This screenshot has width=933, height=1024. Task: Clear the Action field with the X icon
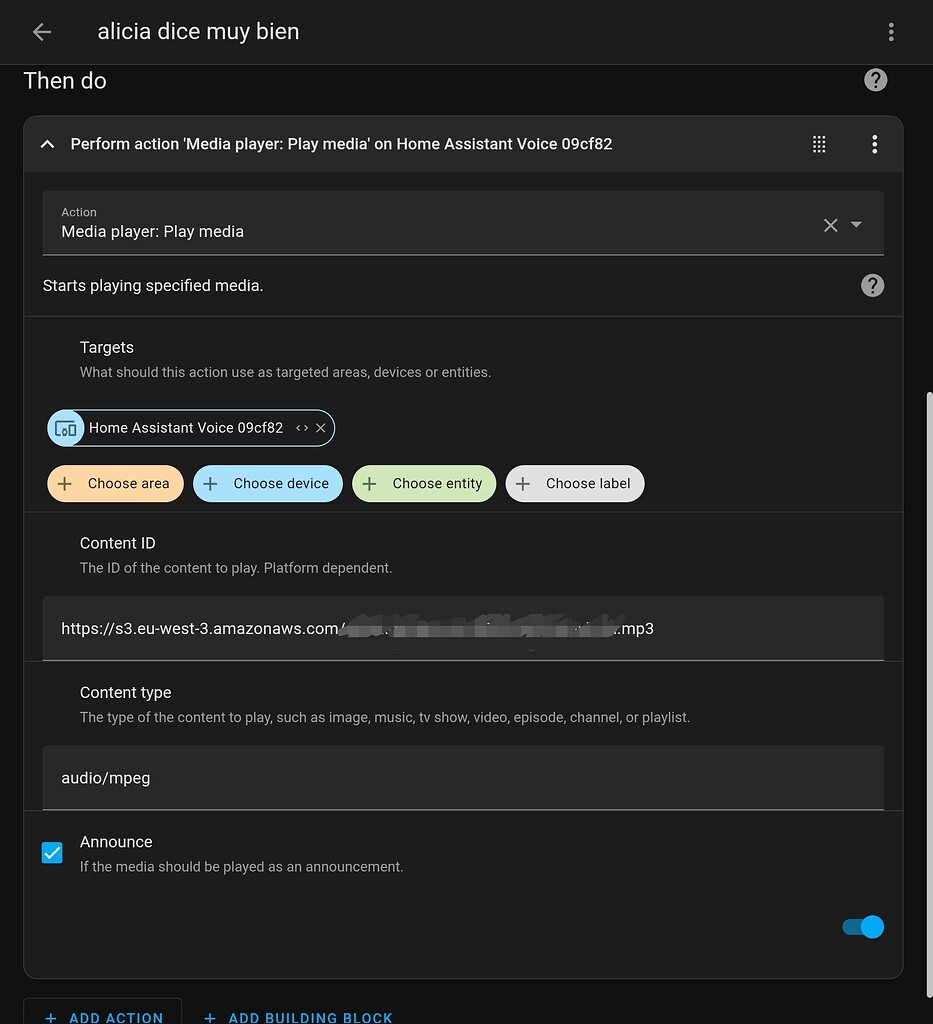[830, 225]
